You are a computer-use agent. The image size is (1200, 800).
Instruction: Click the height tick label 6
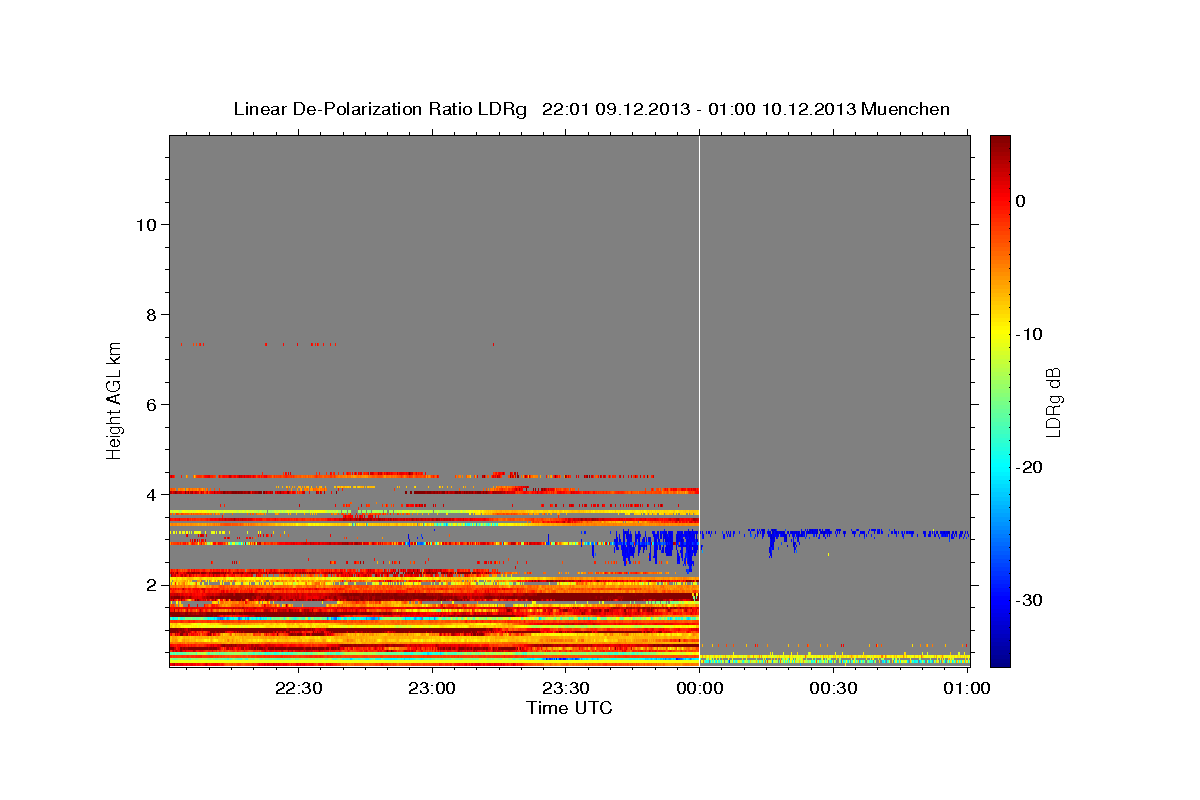tap(151, 405)
